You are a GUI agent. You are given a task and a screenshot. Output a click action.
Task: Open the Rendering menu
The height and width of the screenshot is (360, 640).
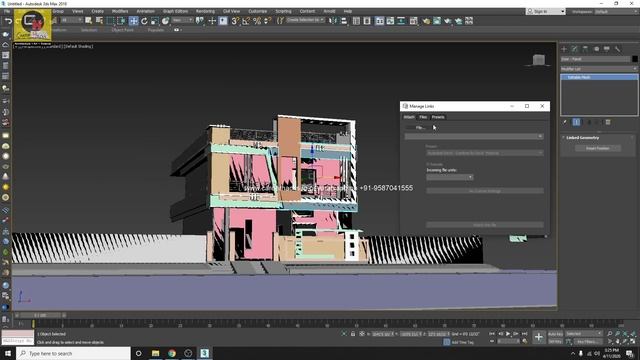[205, 11]
